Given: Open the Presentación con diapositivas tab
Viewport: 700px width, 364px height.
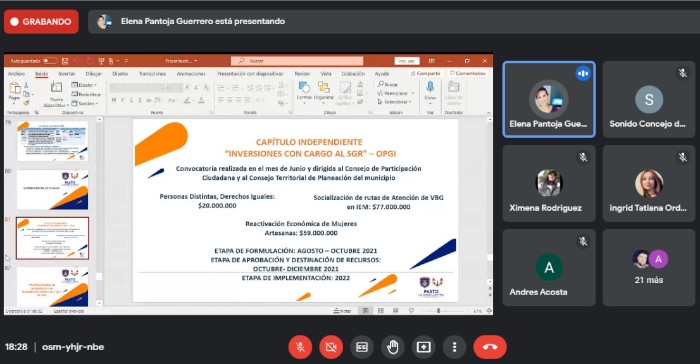Looking at the screenshot, I should pyautogui.click(x=250, y=74).
